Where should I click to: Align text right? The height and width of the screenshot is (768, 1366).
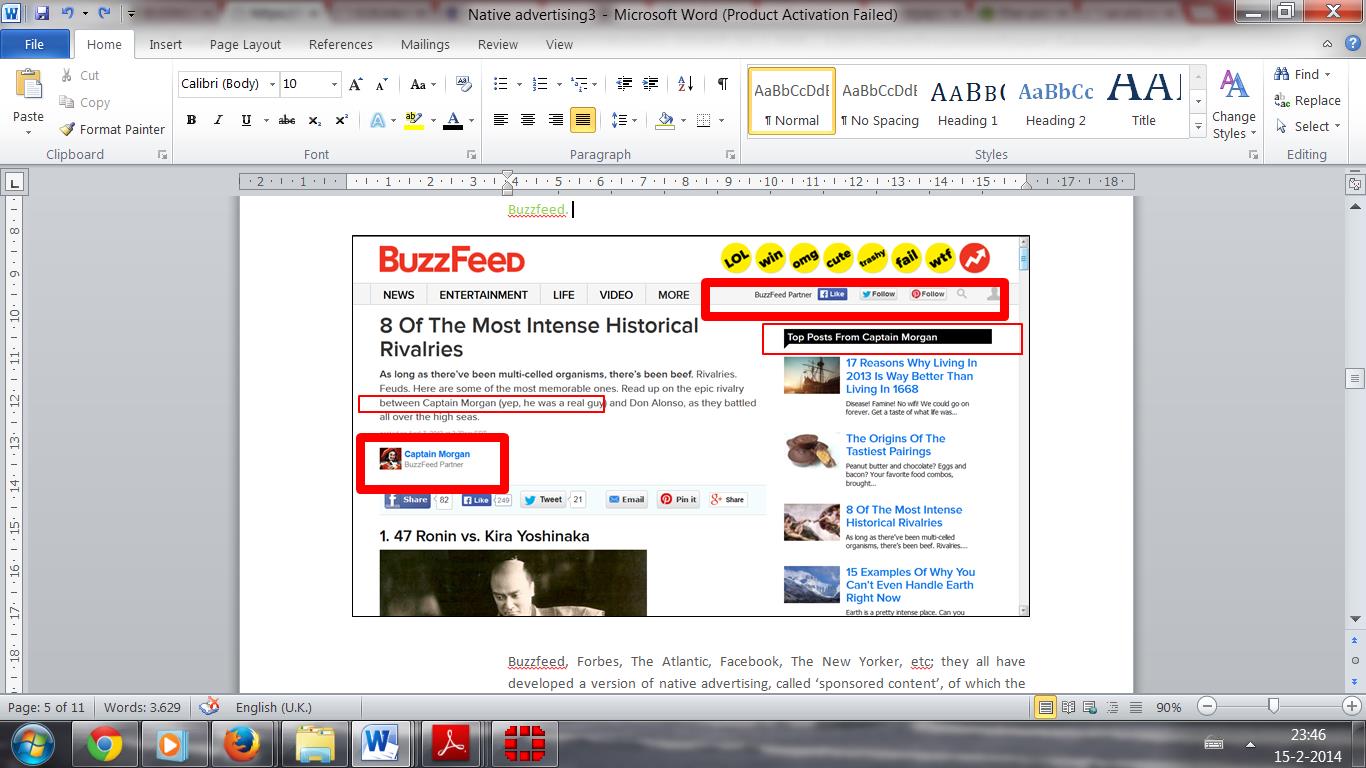555,120
